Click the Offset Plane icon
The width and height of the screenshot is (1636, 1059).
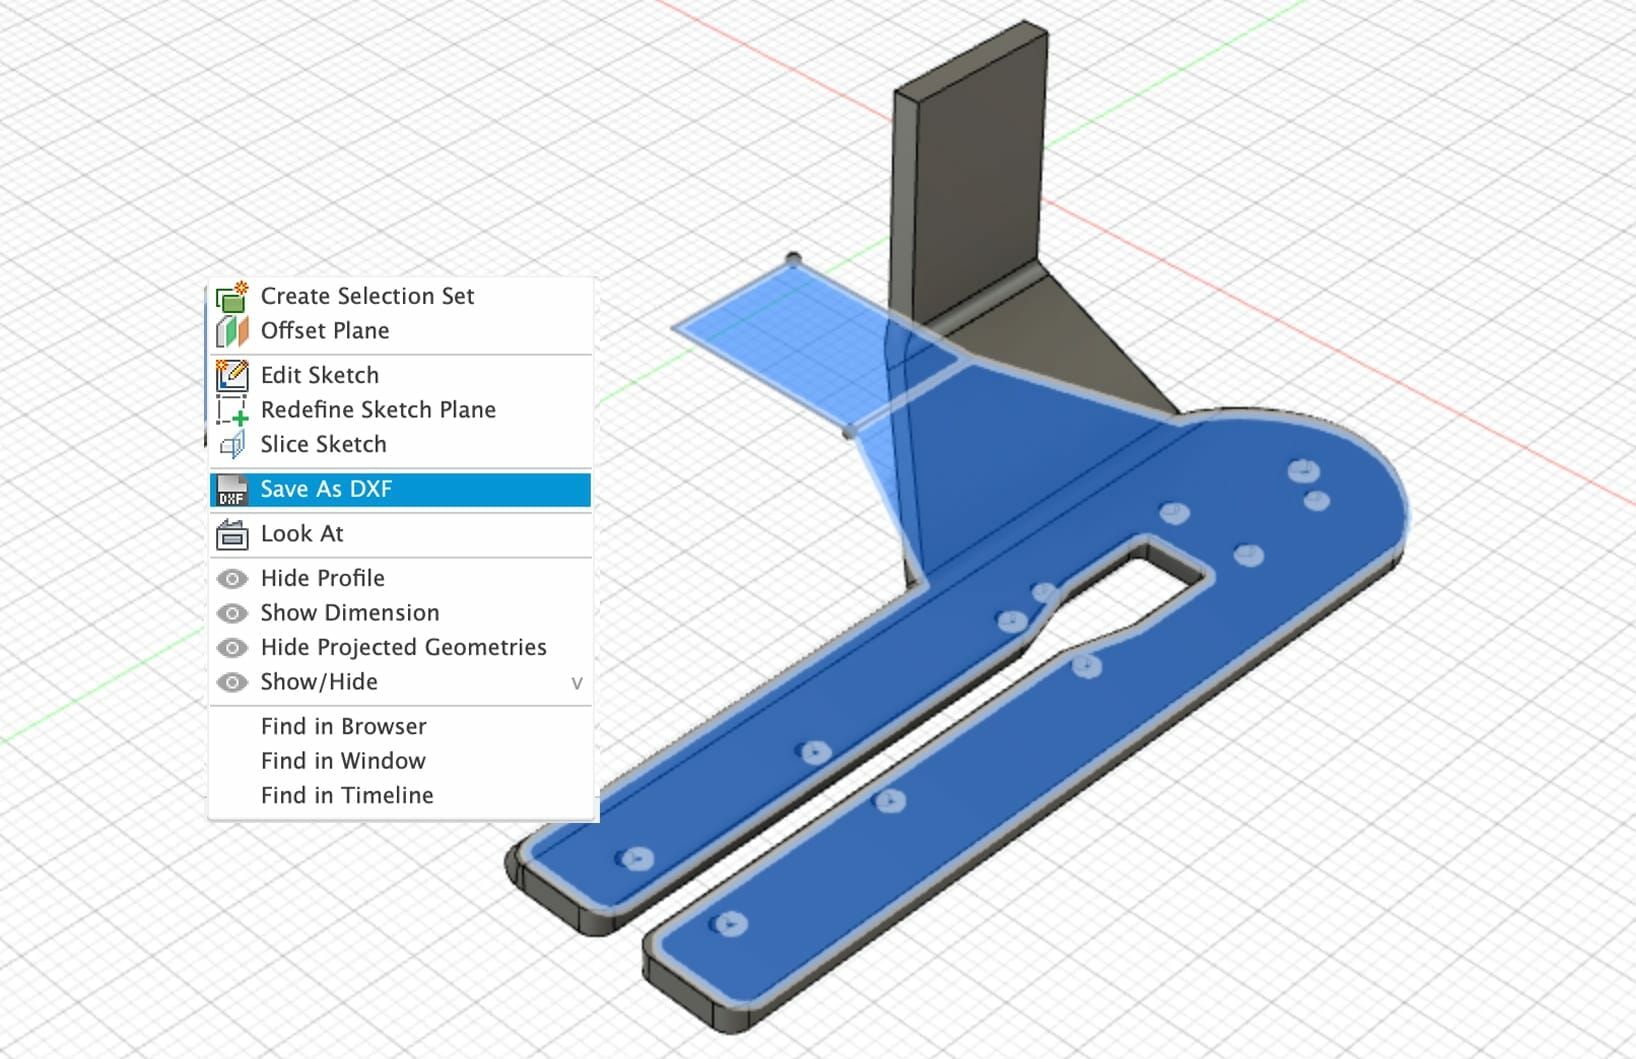point(232,331)
